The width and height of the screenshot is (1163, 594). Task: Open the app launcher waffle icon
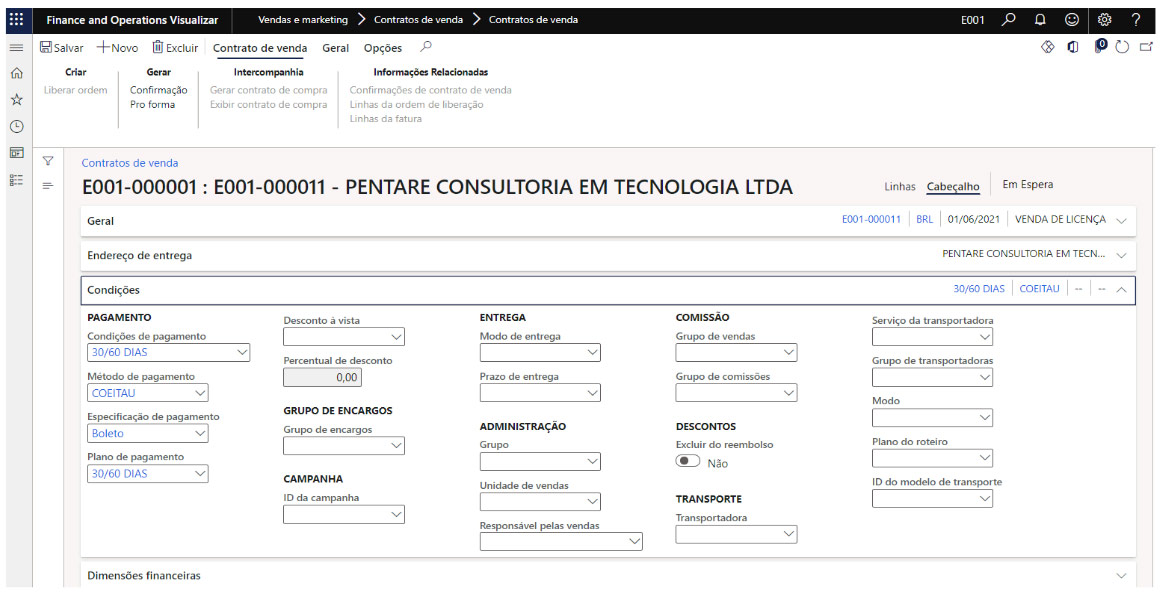(x=16, y=19)
